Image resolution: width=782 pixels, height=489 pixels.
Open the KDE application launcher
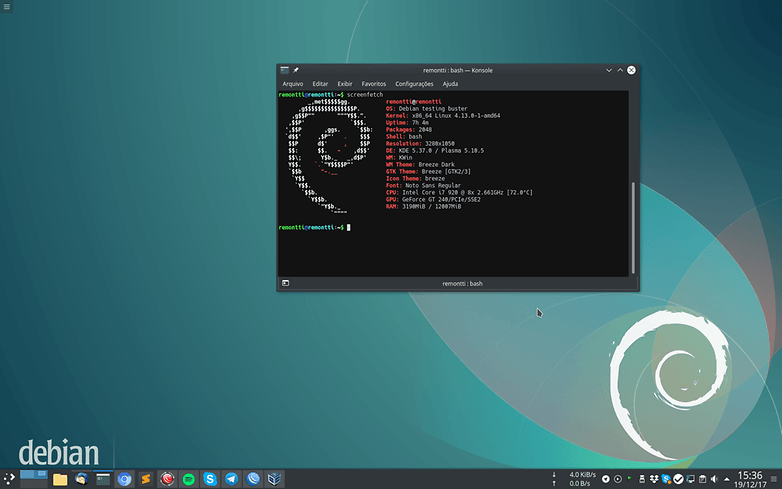tap(9, 479)
